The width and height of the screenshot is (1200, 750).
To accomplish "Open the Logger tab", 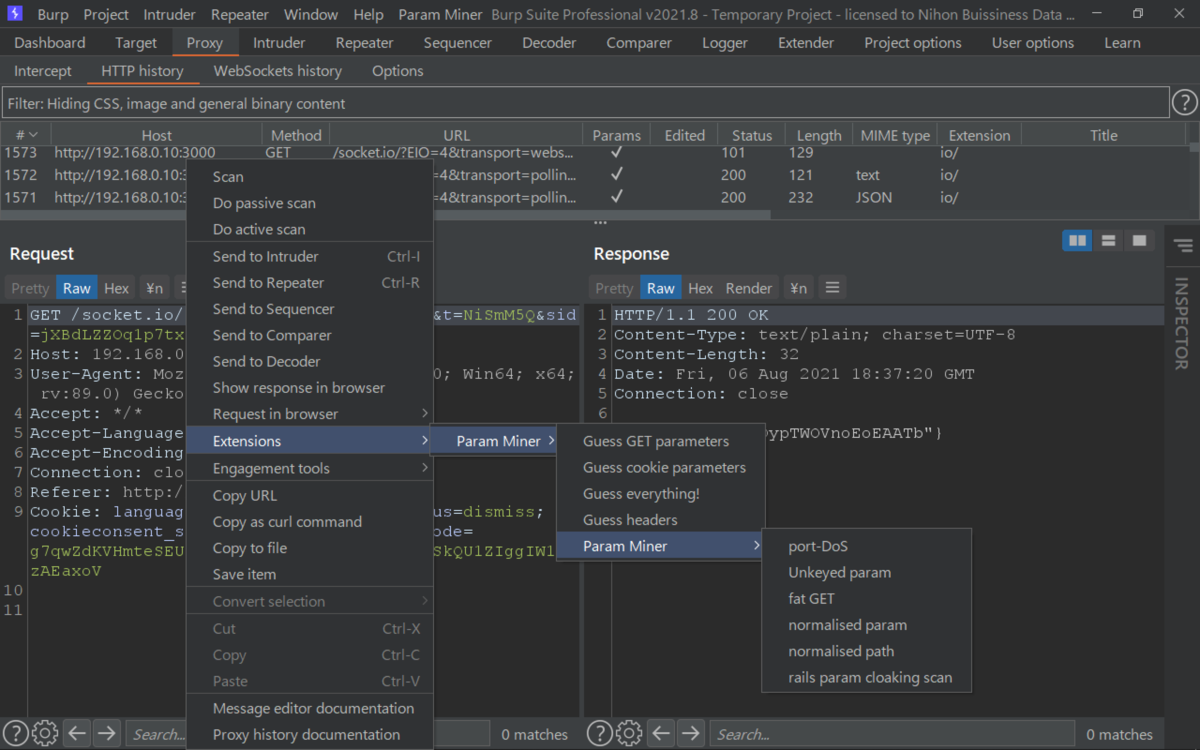I will point(725,43).
